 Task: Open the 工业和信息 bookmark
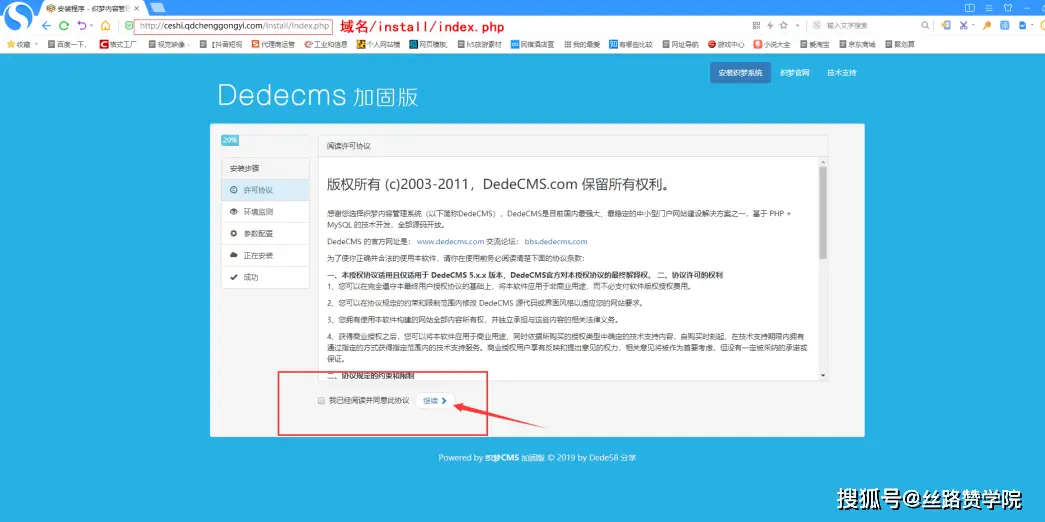[x=326, y=45]
